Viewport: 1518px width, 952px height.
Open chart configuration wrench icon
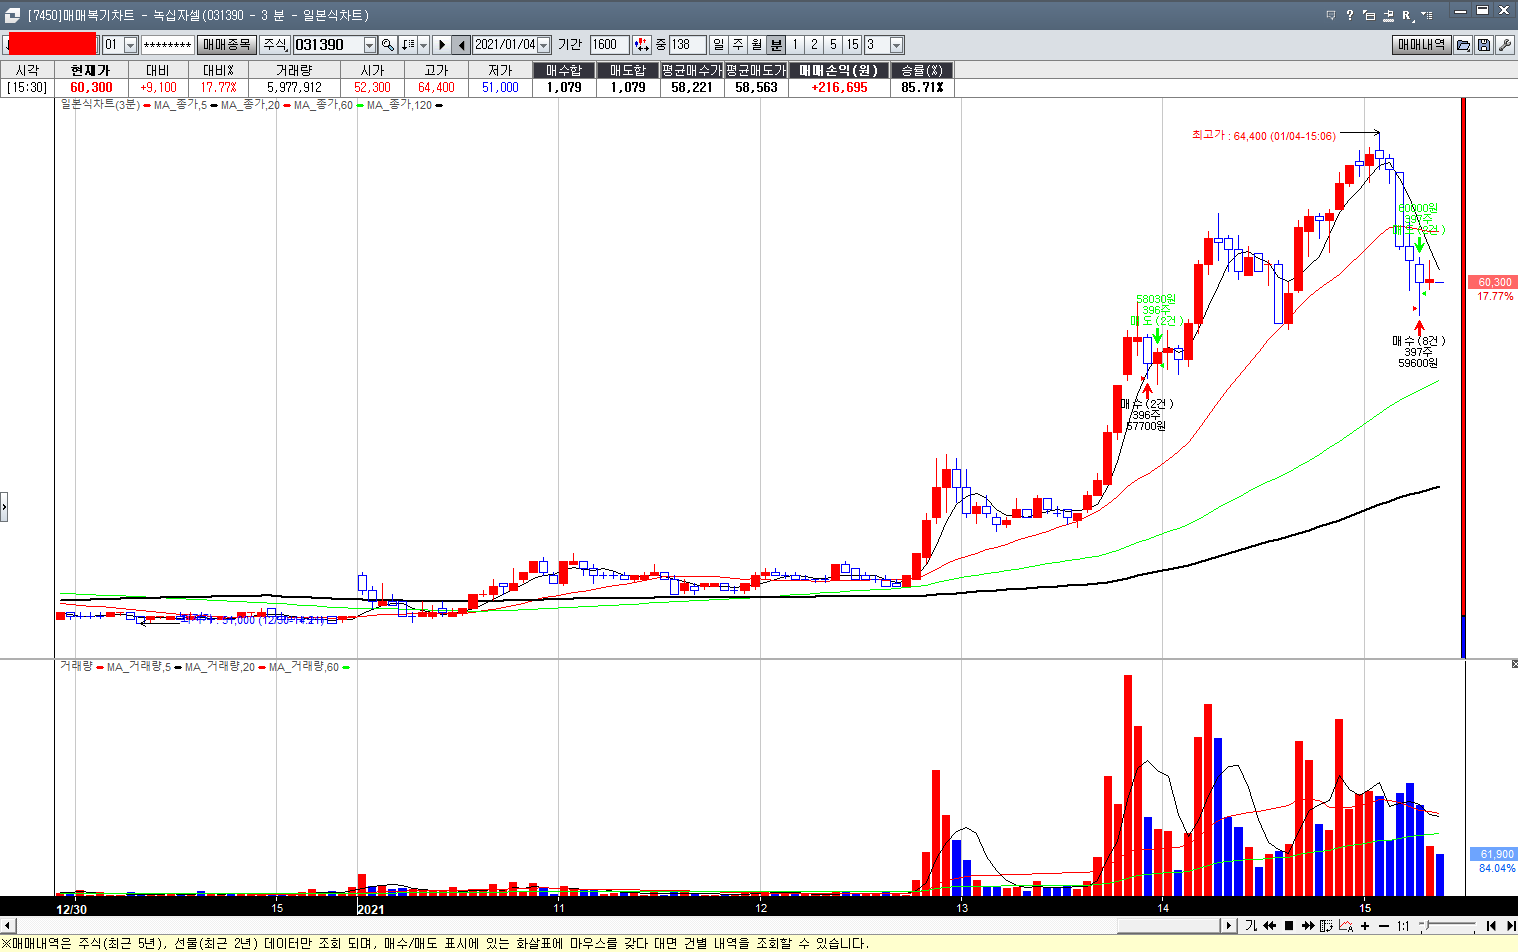pyautogui.click(x=1504, y=45)
